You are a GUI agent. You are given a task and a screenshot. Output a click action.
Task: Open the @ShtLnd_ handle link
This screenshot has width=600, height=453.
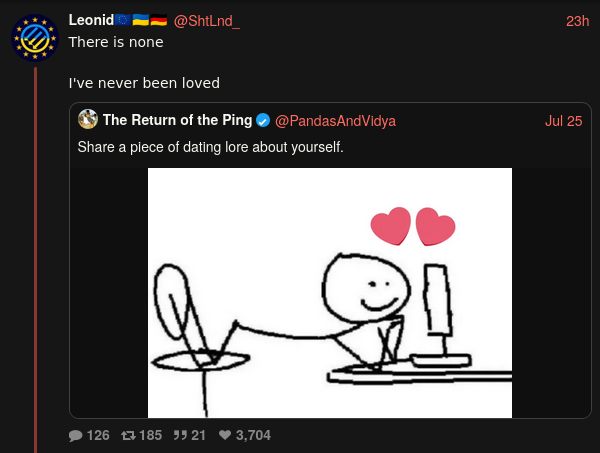click(207, 21)
